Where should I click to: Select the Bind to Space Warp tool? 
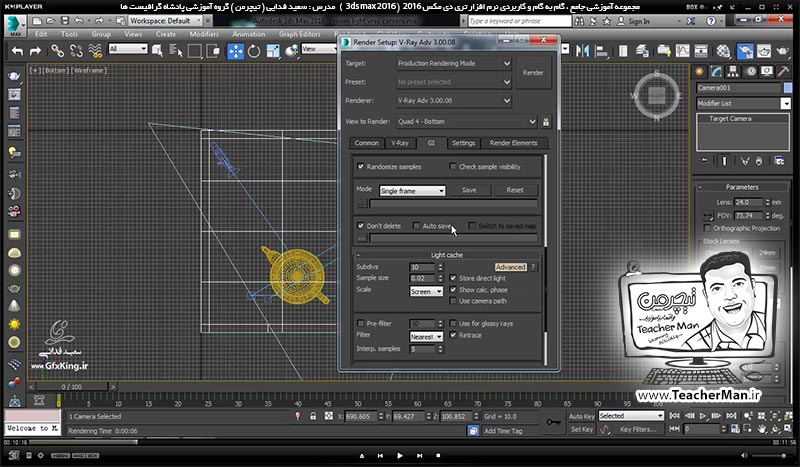click(x=95, y=51)
